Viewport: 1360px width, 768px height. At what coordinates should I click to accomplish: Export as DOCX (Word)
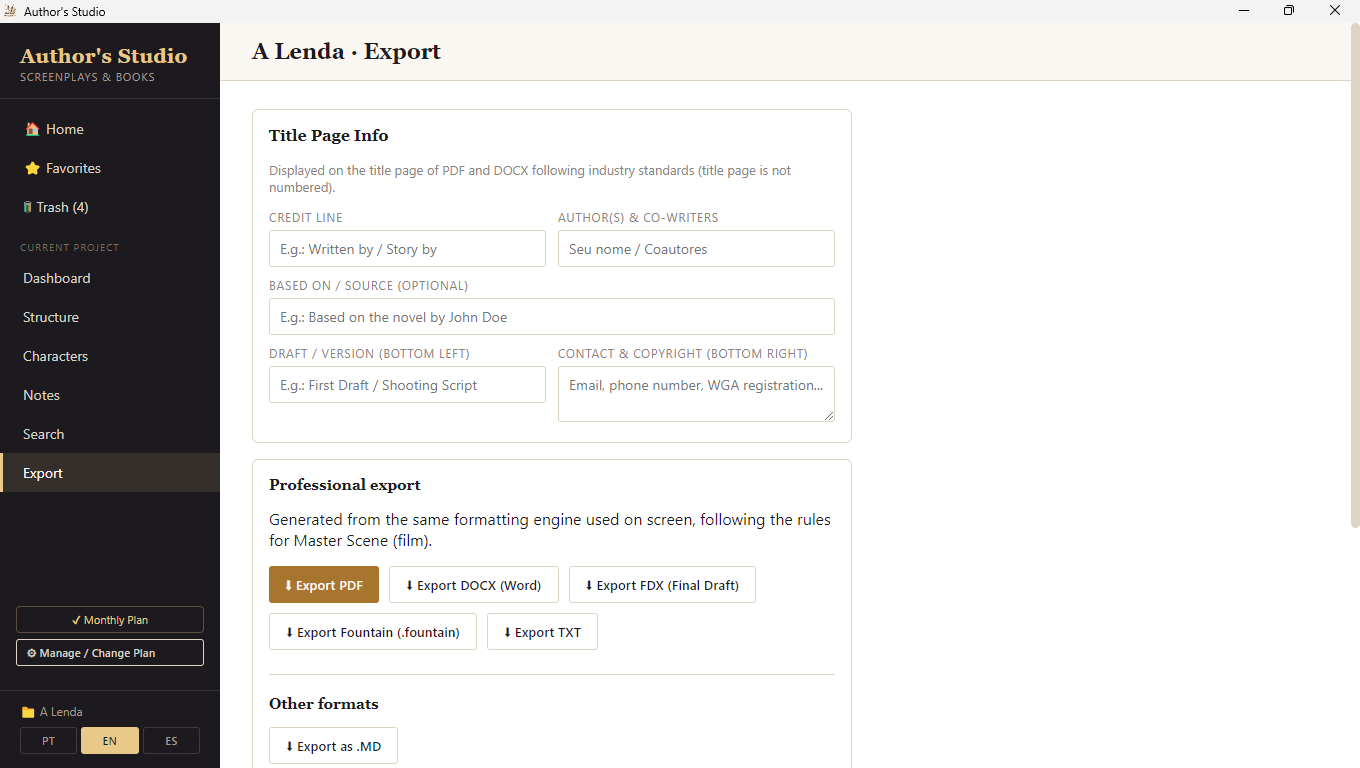point(474,585)
